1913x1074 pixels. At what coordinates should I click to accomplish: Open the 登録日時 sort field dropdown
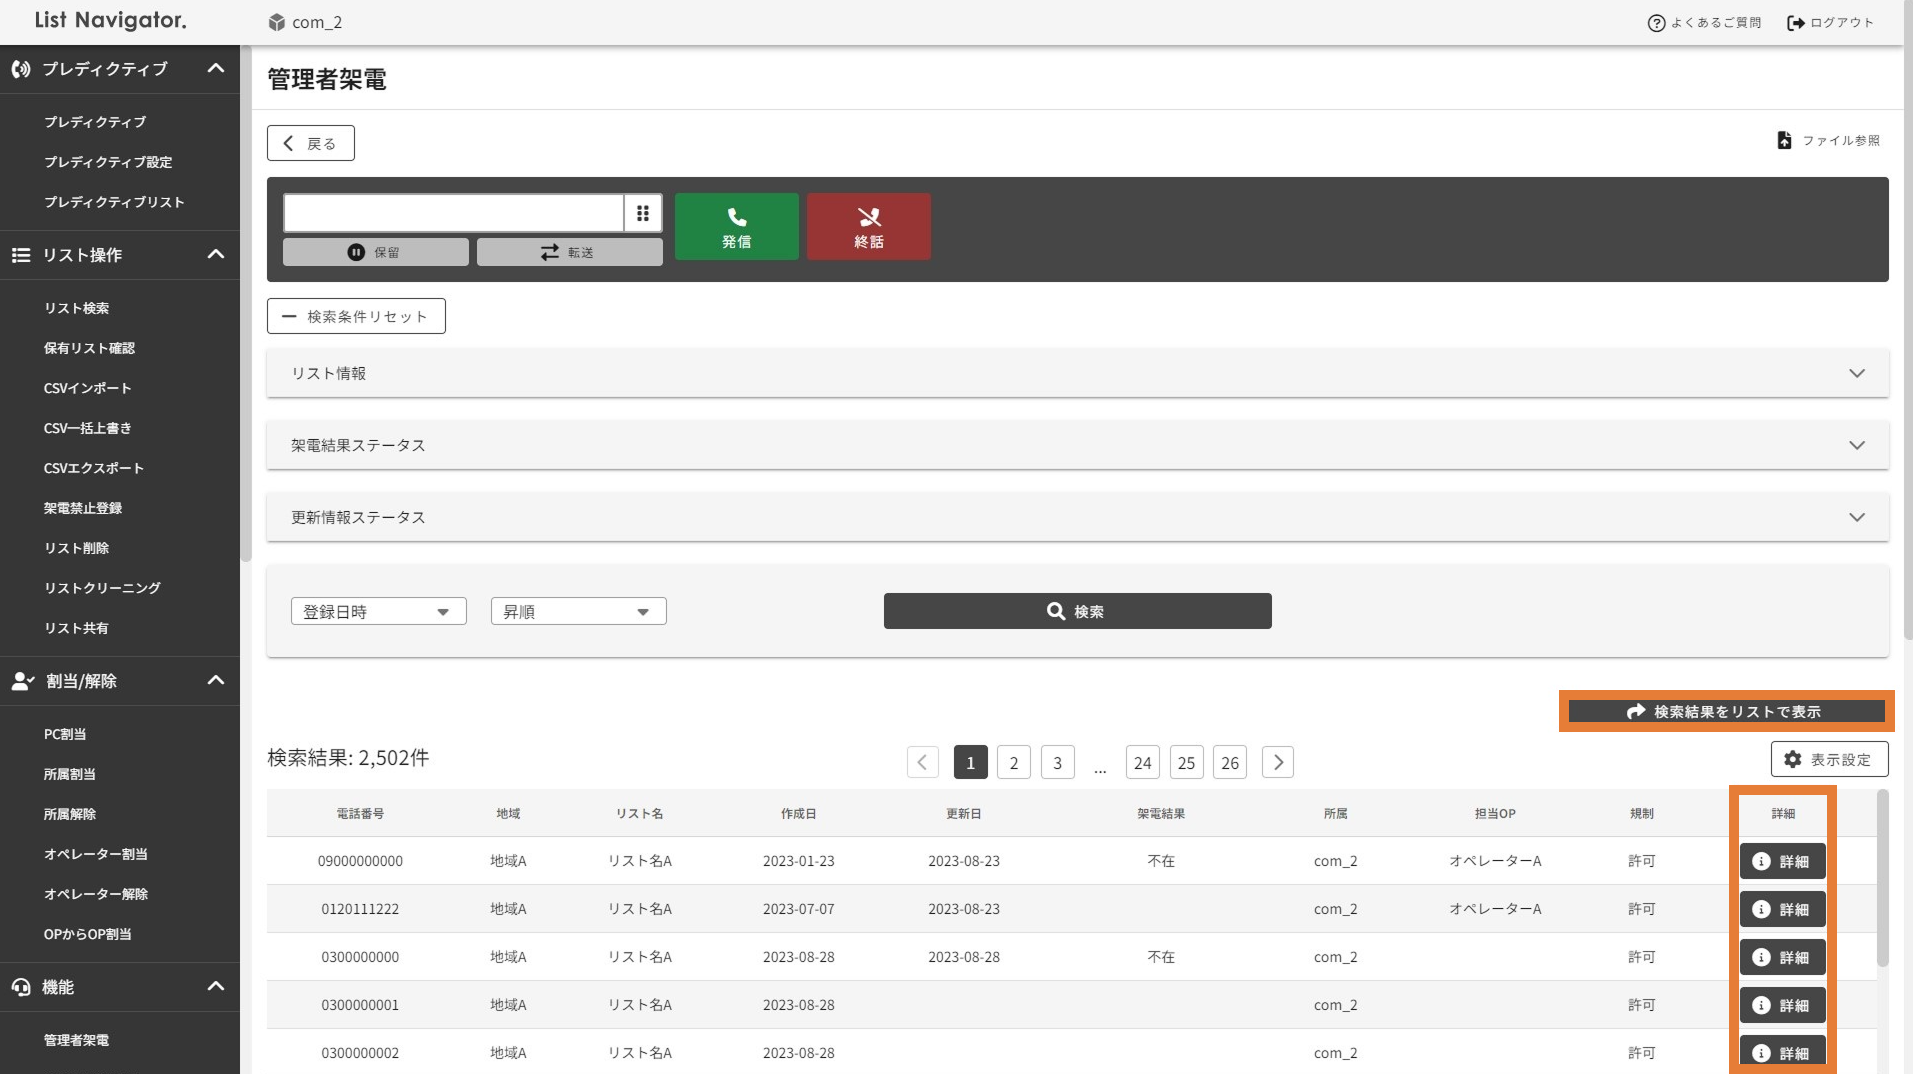pos(378,612)
